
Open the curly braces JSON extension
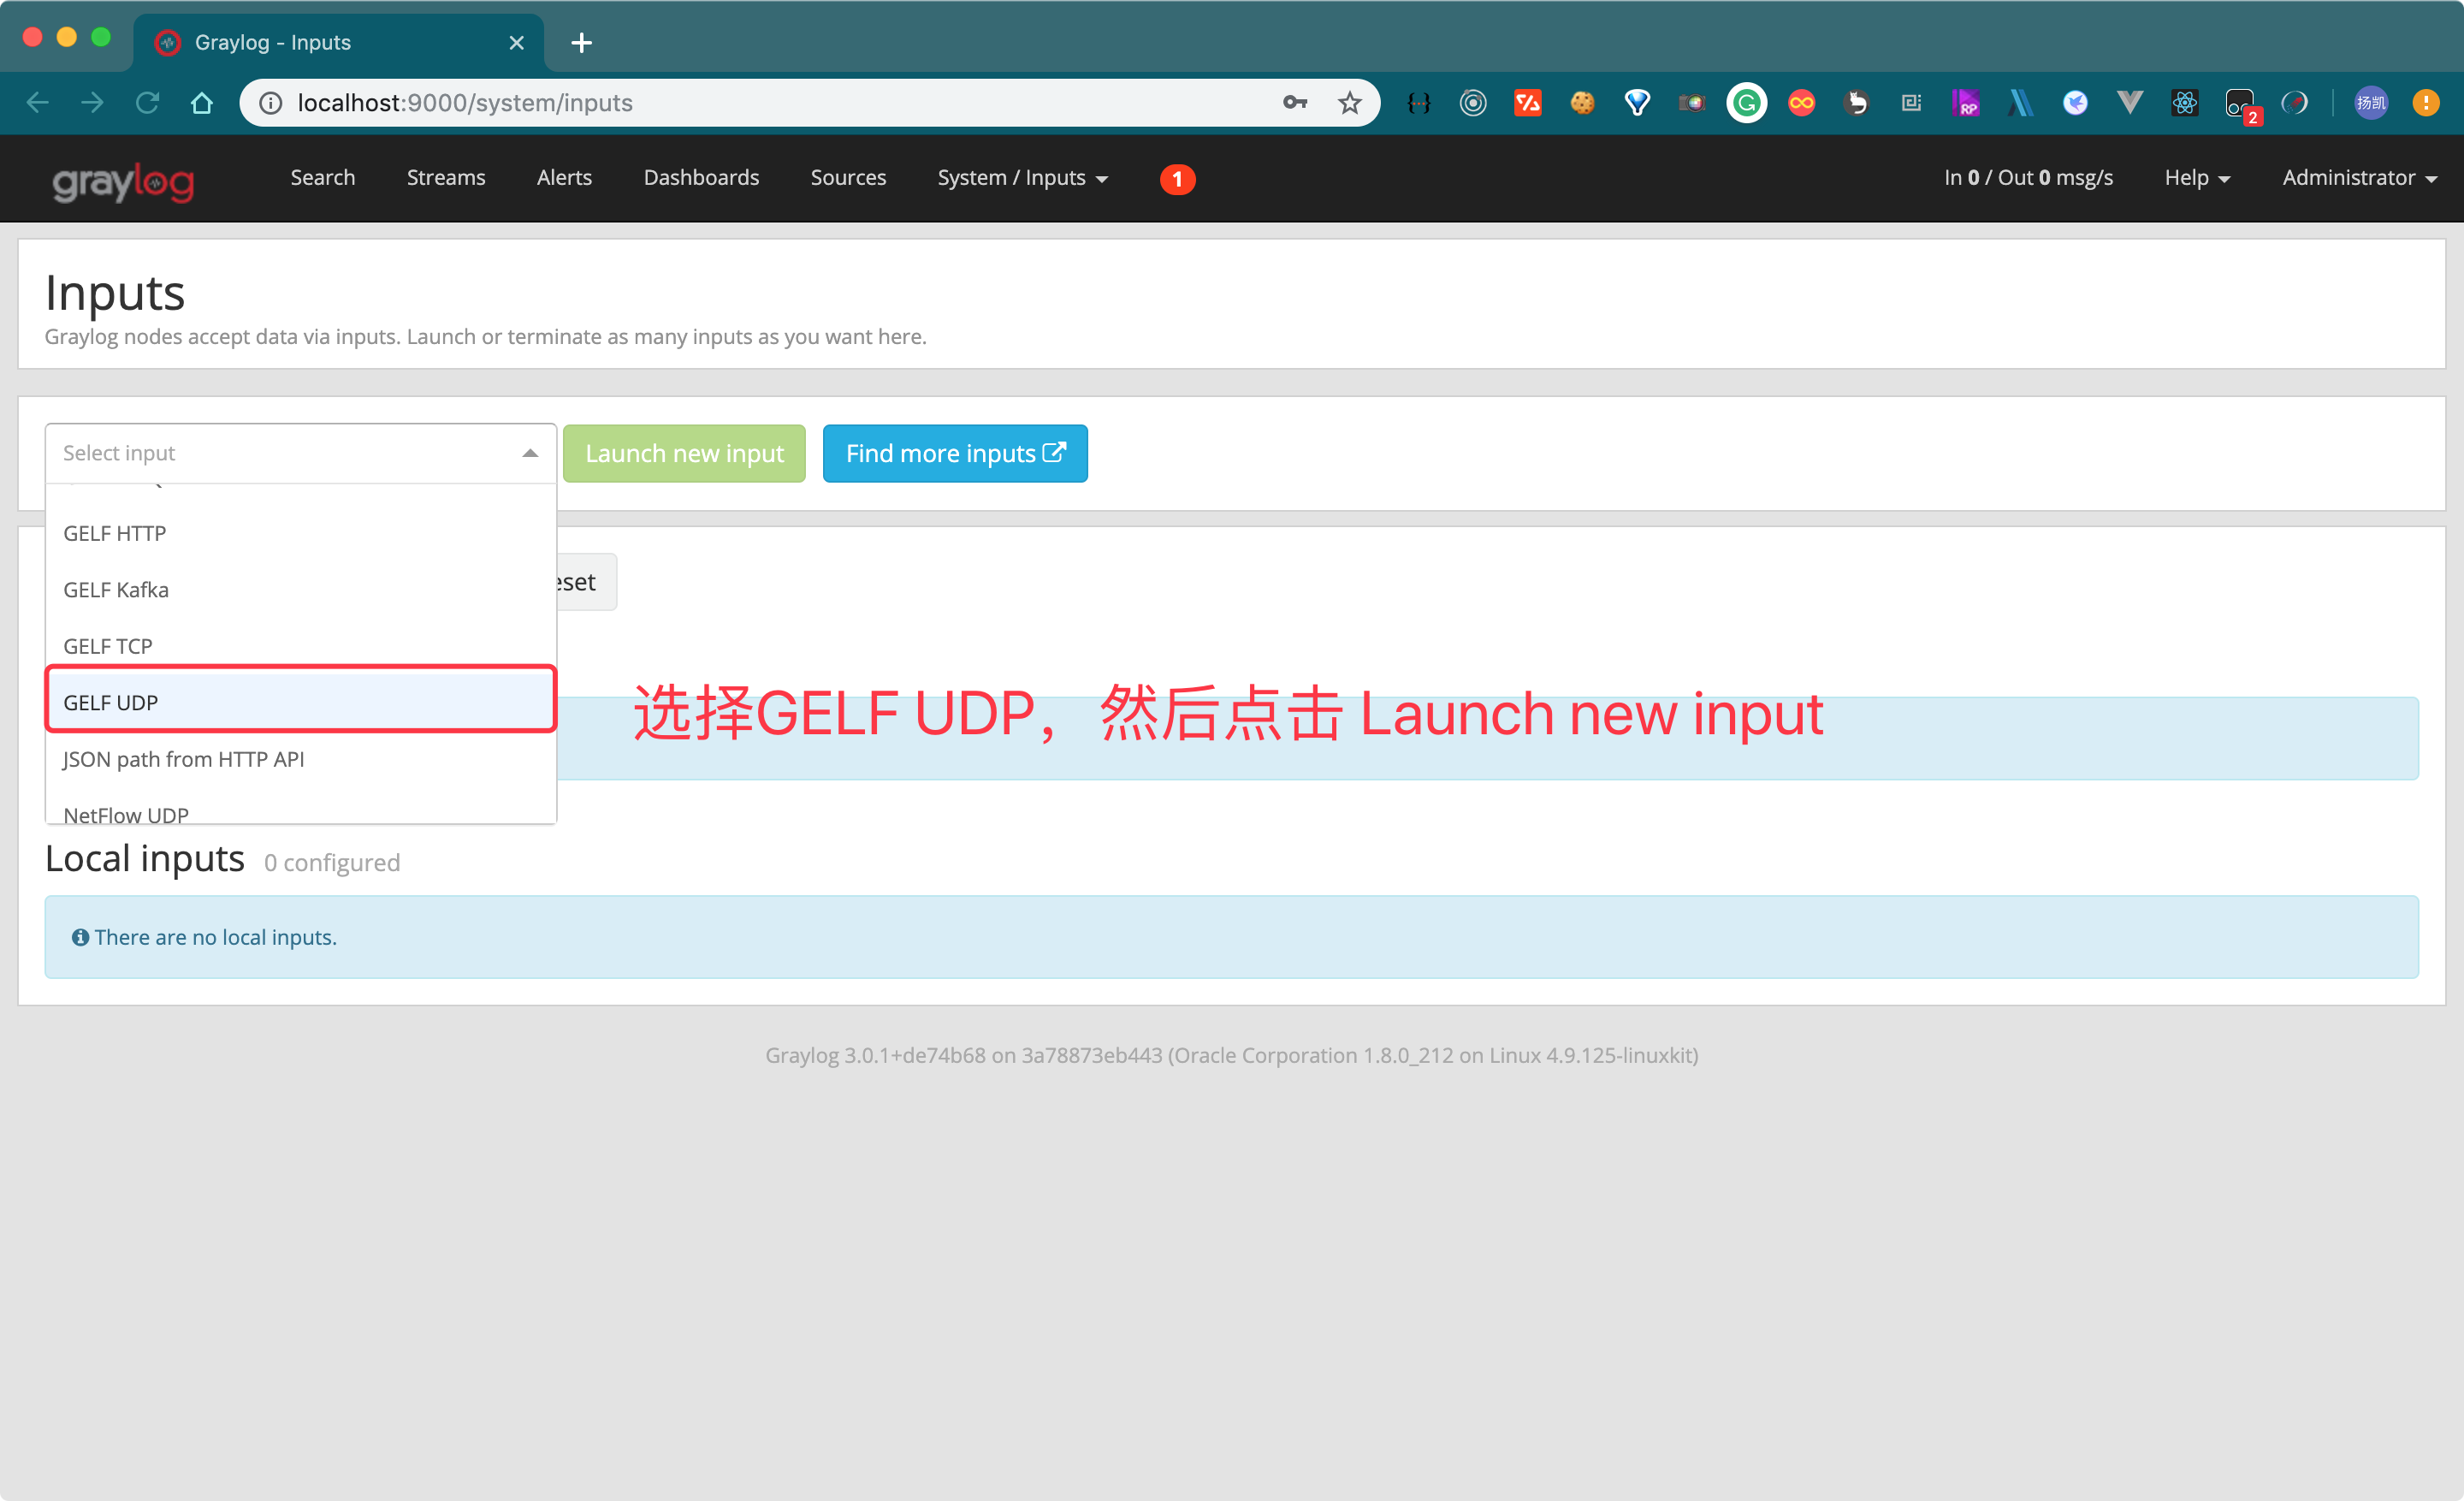point(1418,103)
